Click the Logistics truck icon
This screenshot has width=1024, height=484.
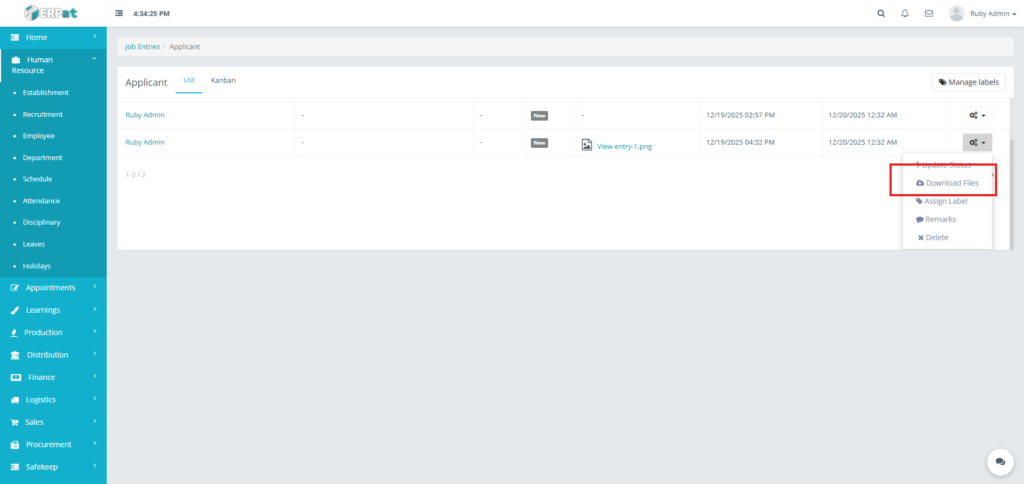coord(15,400)
